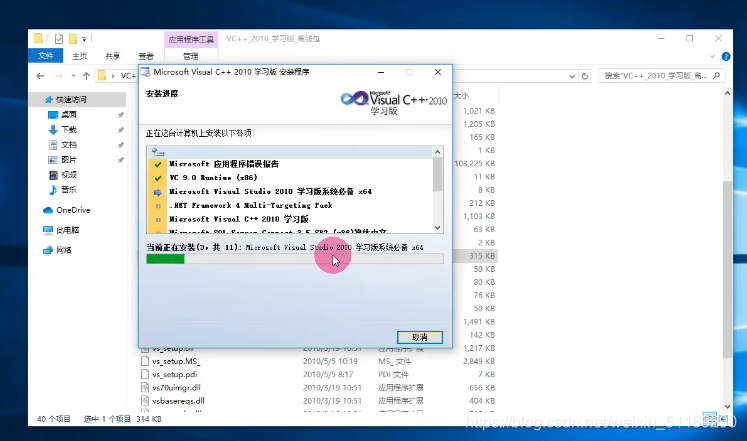This screenshot has width=747, height=441.
Task: Click the blue arrow icon of installing item
Action: click(158, 192)
